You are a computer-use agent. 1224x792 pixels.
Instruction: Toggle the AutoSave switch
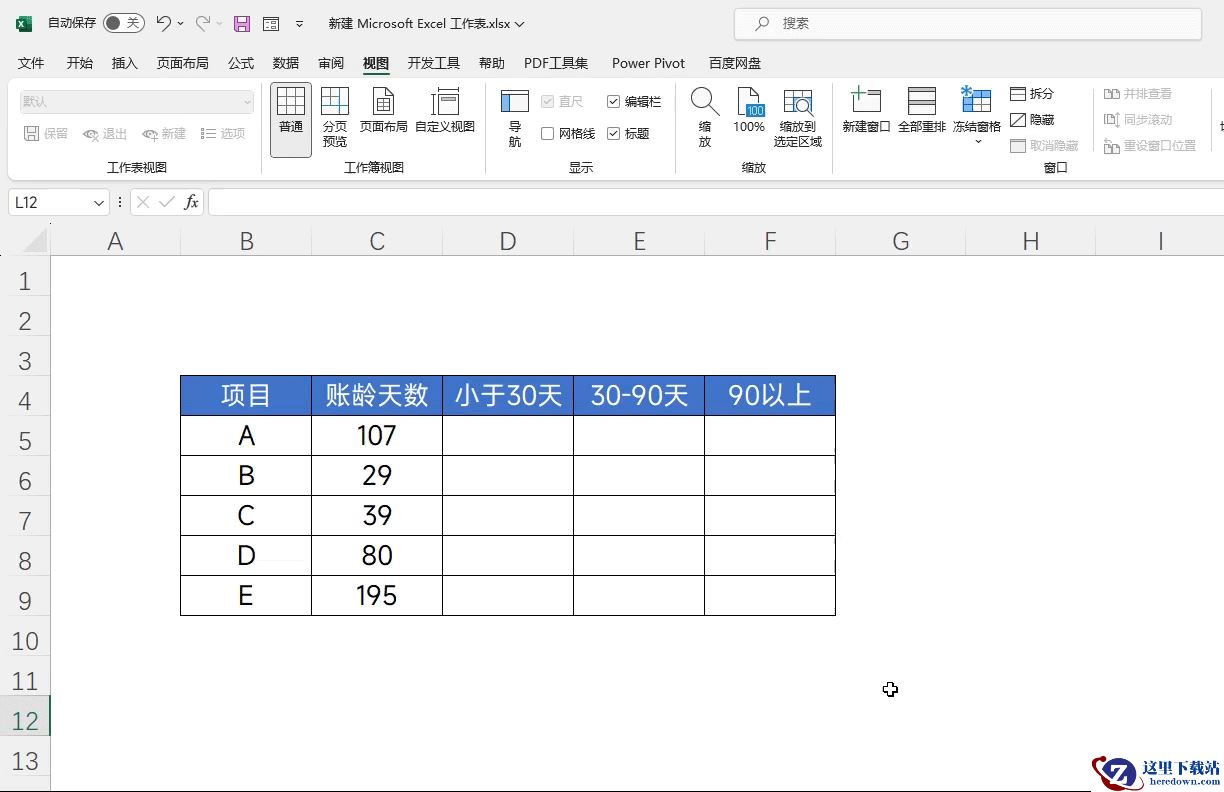click(123, 23)
